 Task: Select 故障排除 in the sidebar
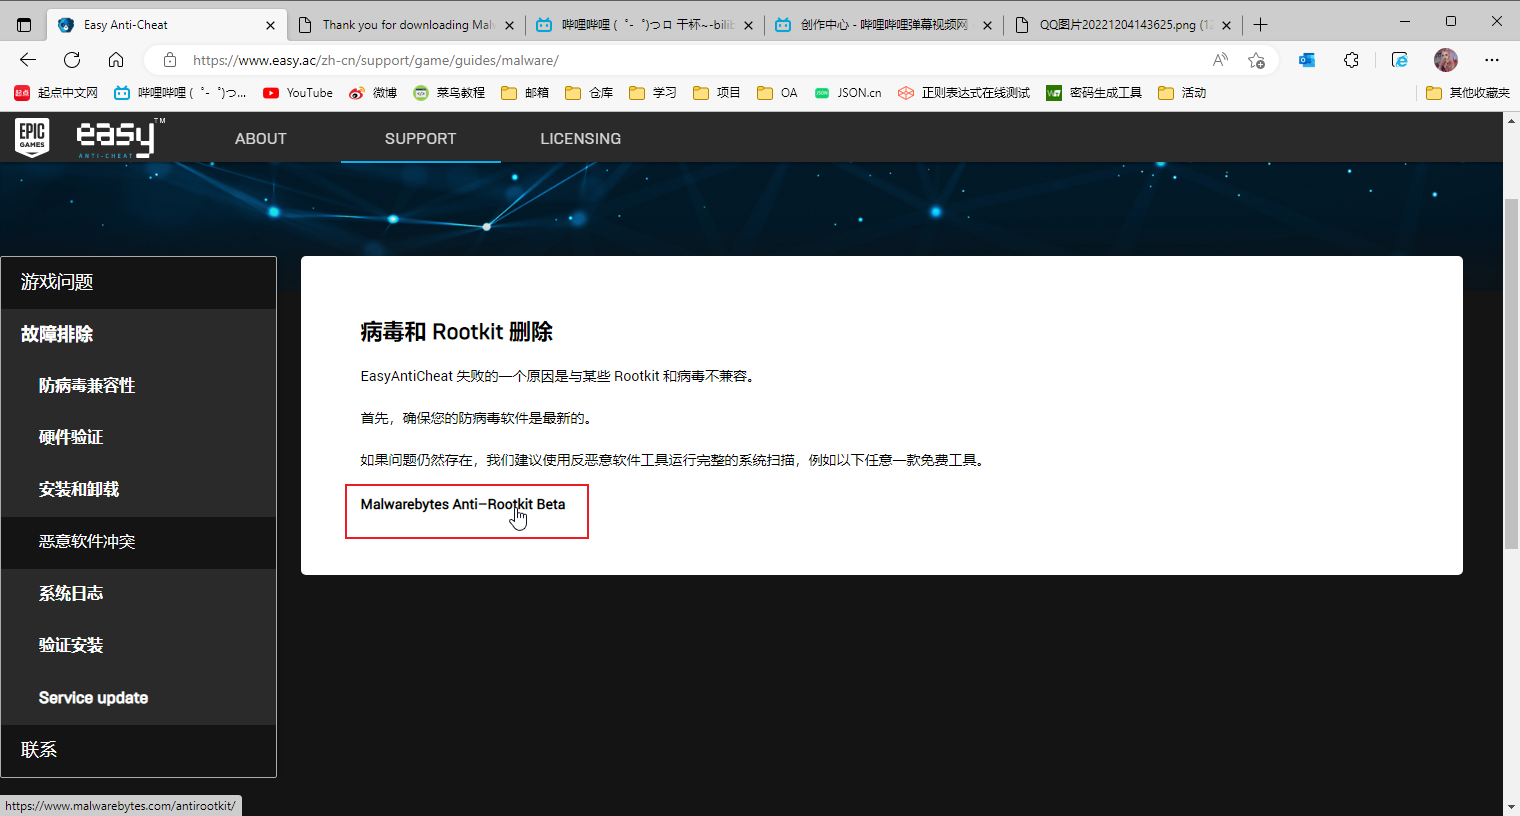pyautogui.click(x=138, y=335)
